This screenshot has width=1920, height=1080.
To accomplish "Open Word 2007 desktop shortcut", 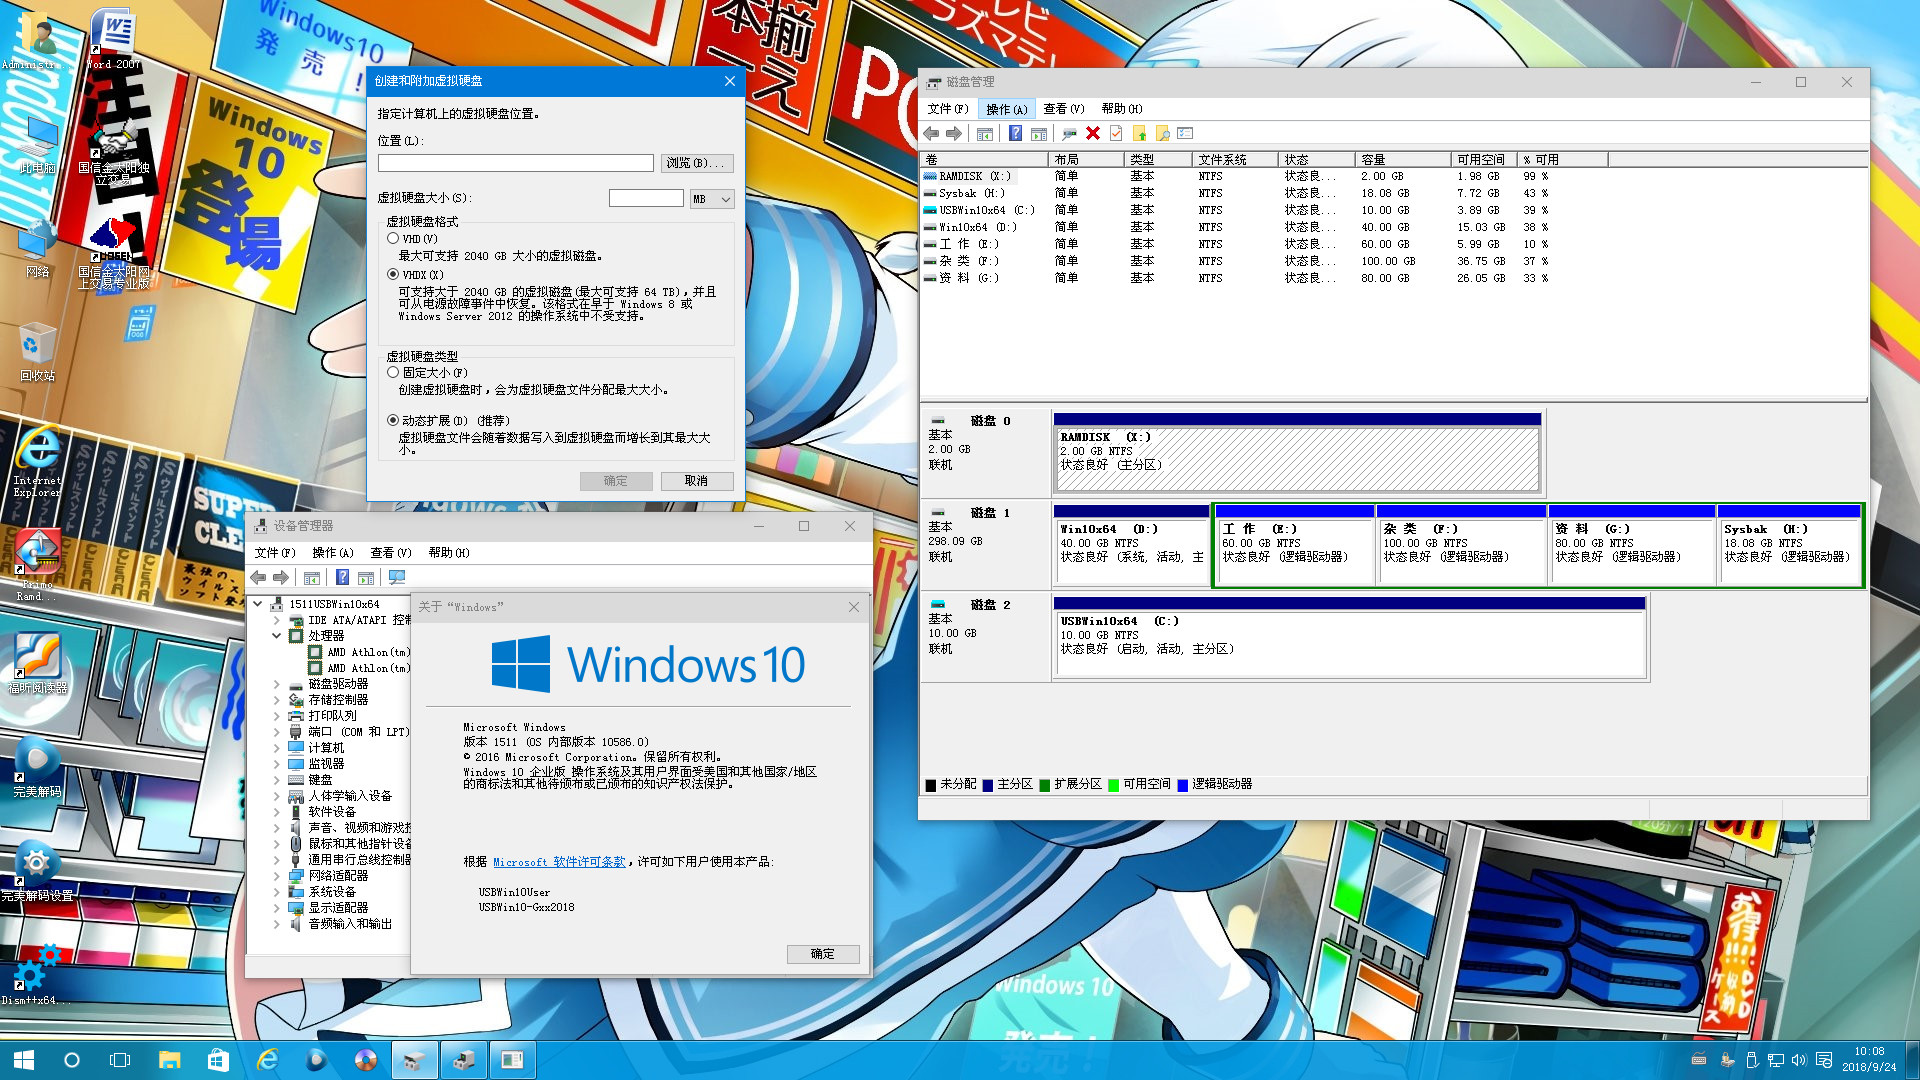I will [x=113, y=40].
